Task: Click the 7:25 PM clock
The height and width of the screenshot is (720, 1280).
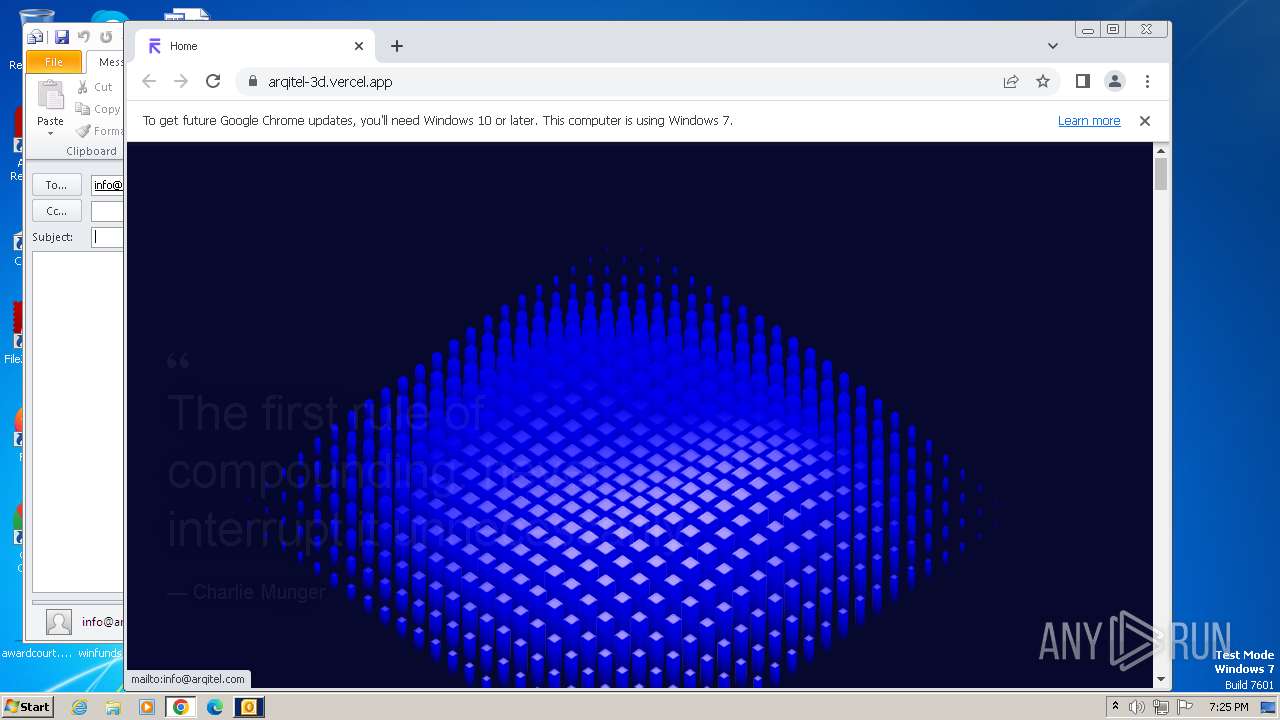Action: [1228, 707]
